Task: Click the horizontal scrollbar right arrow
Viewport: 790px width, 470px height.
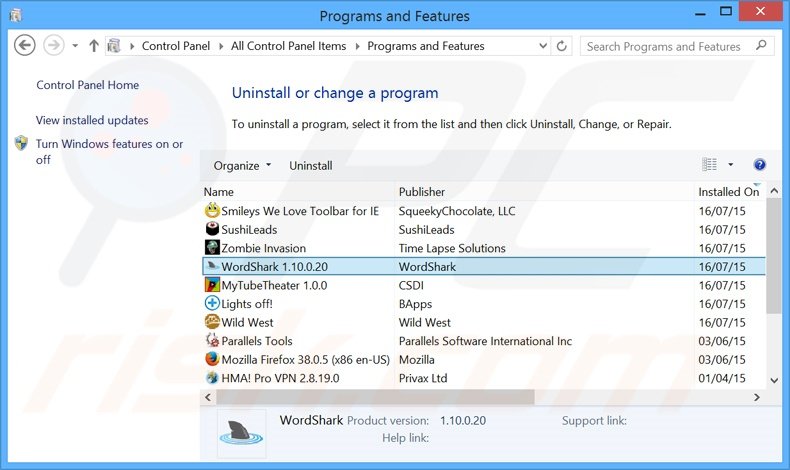Action: 757,397
